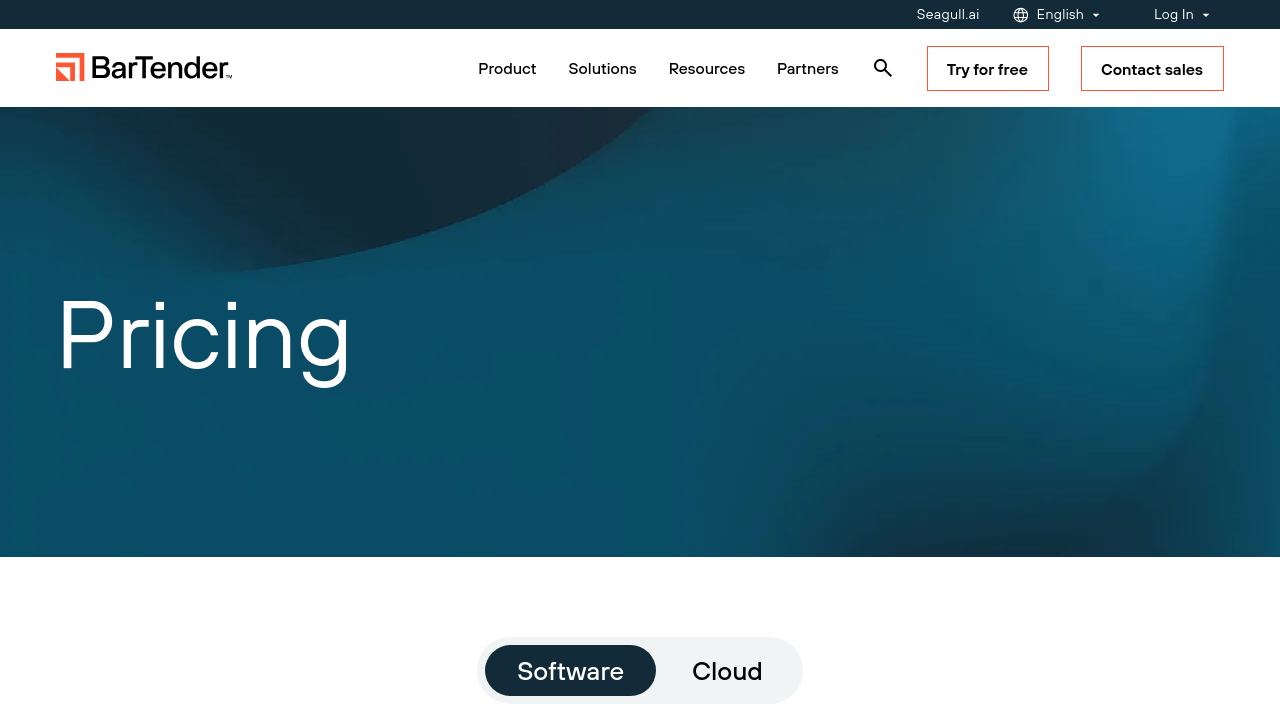Viewport: 1280px width, 720px height.
Task: Click the orange BarTender logo icon
Action: pyautogui.click(x=70, y=67)
